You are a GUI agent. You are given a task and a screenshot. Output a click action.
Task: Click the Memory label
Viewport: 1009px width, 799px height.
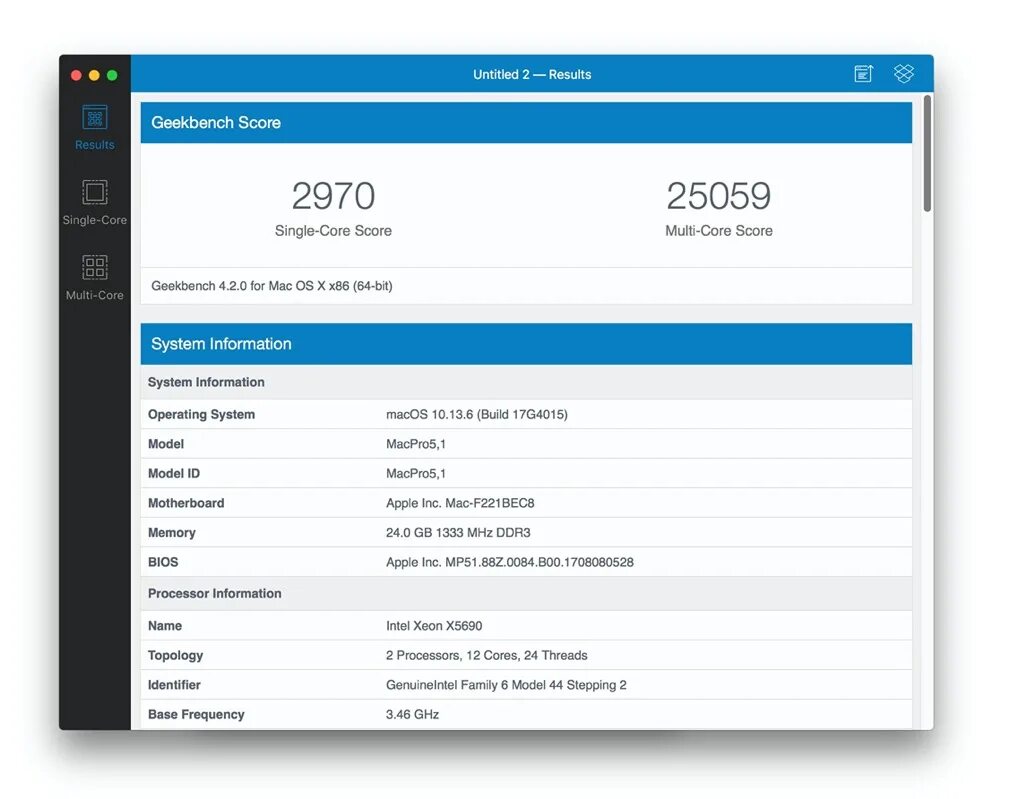click(x=172, y=533)
